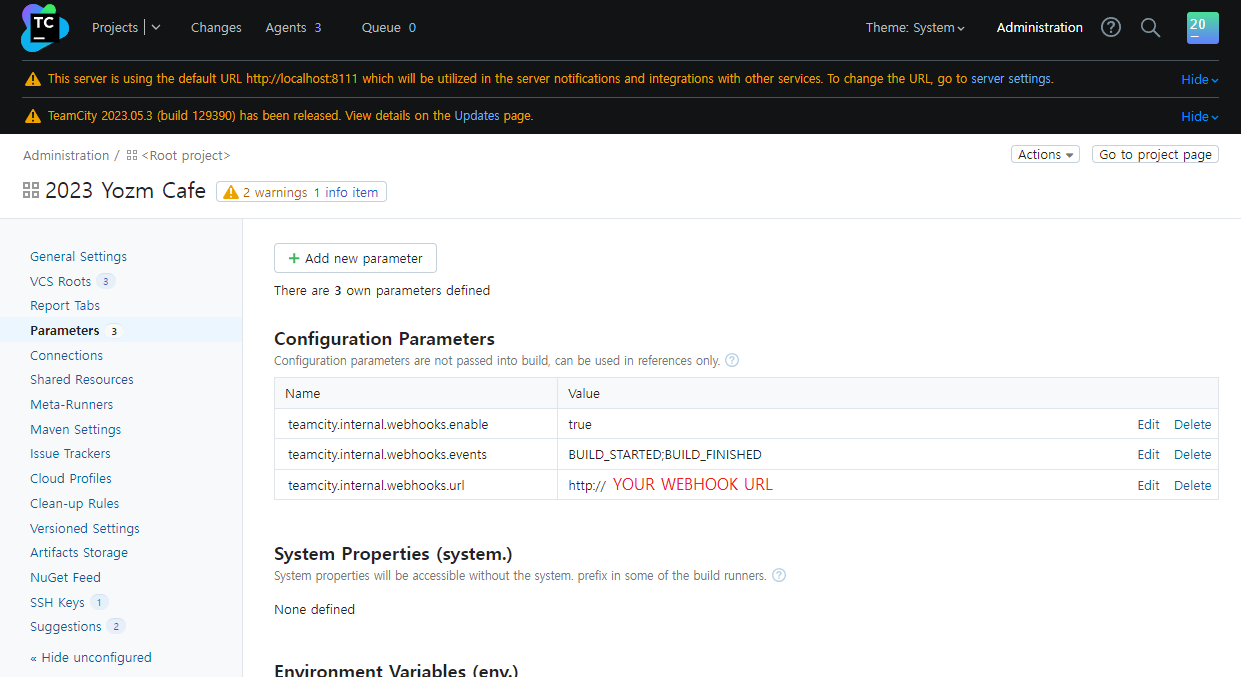Open the user avatar menu

coord(1203,28)
